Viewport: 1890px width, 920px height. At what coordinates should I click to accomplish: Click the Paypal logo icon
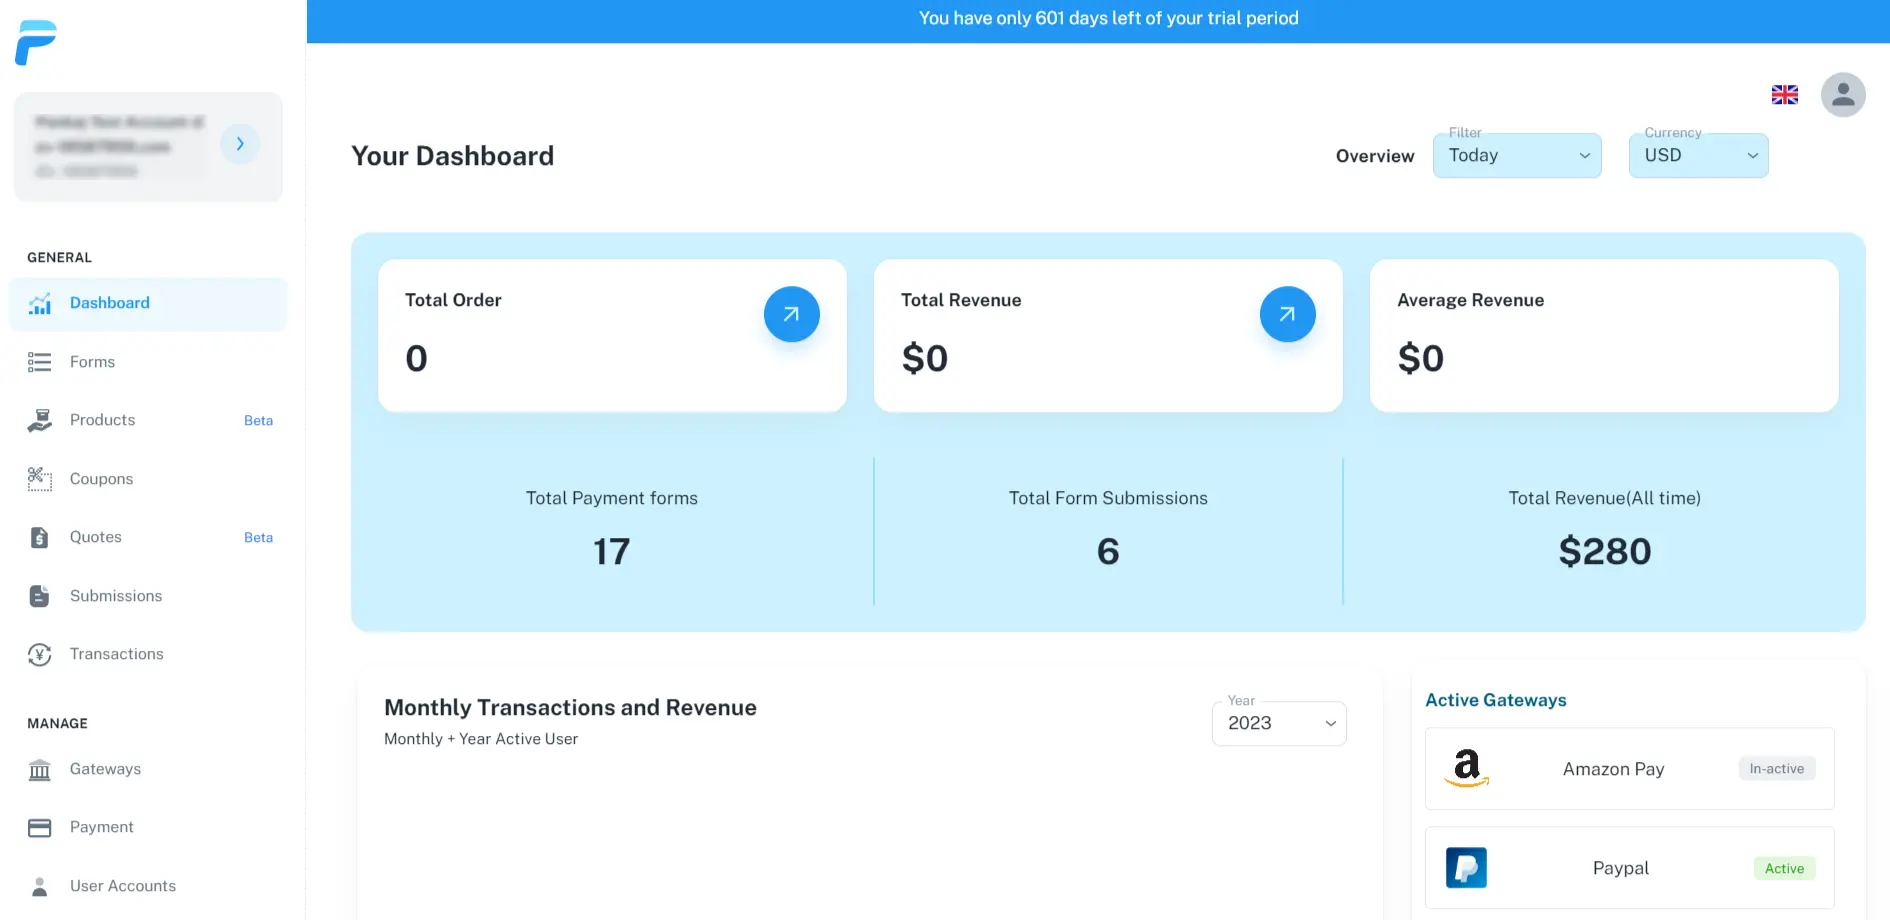click(1466, 868)
